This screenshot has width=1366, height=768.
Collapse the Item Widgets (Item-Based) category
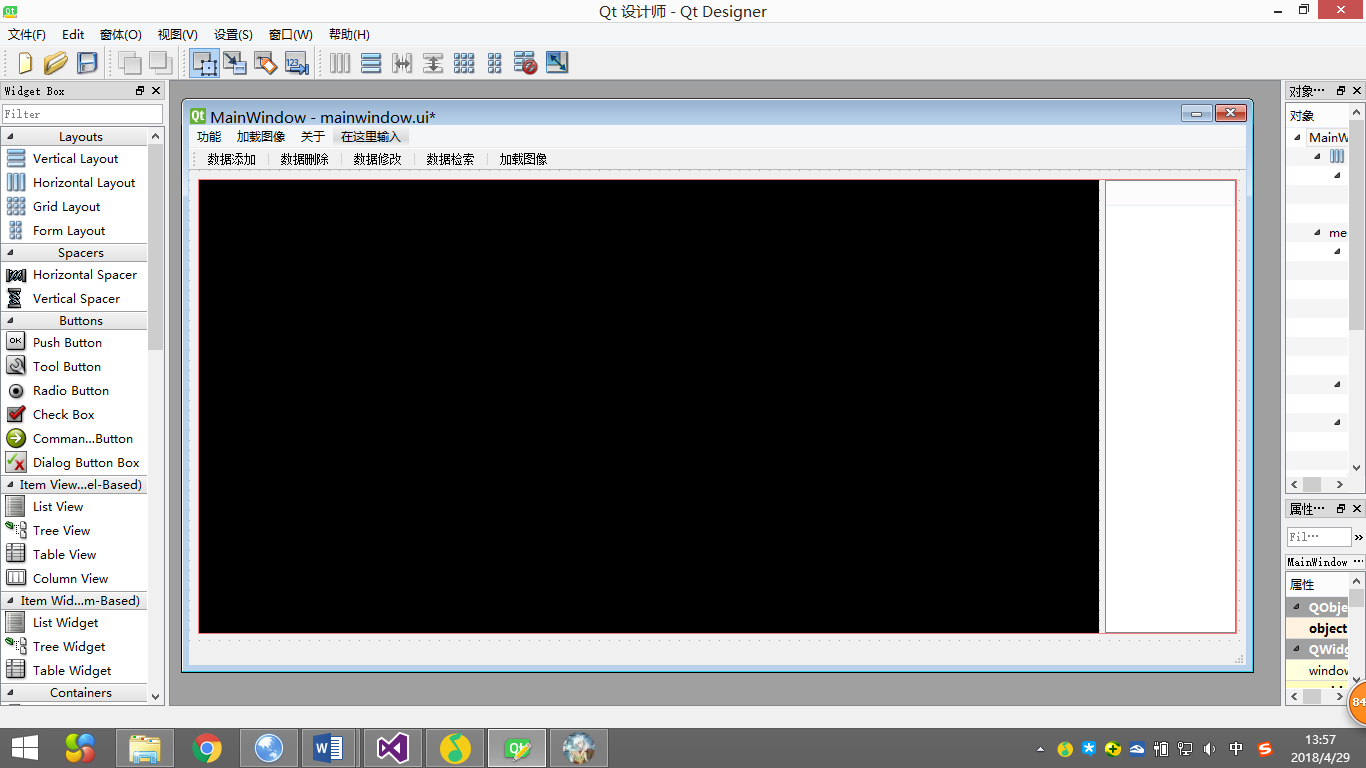[x=10, y=601]
